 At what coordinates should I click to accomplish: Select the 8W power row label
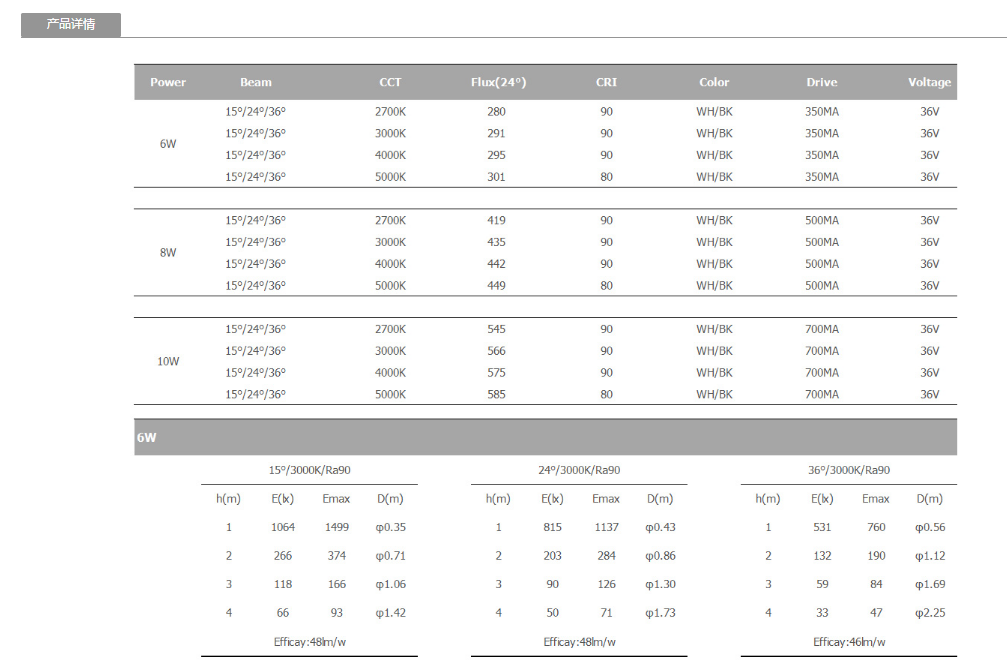pos(168,253)
